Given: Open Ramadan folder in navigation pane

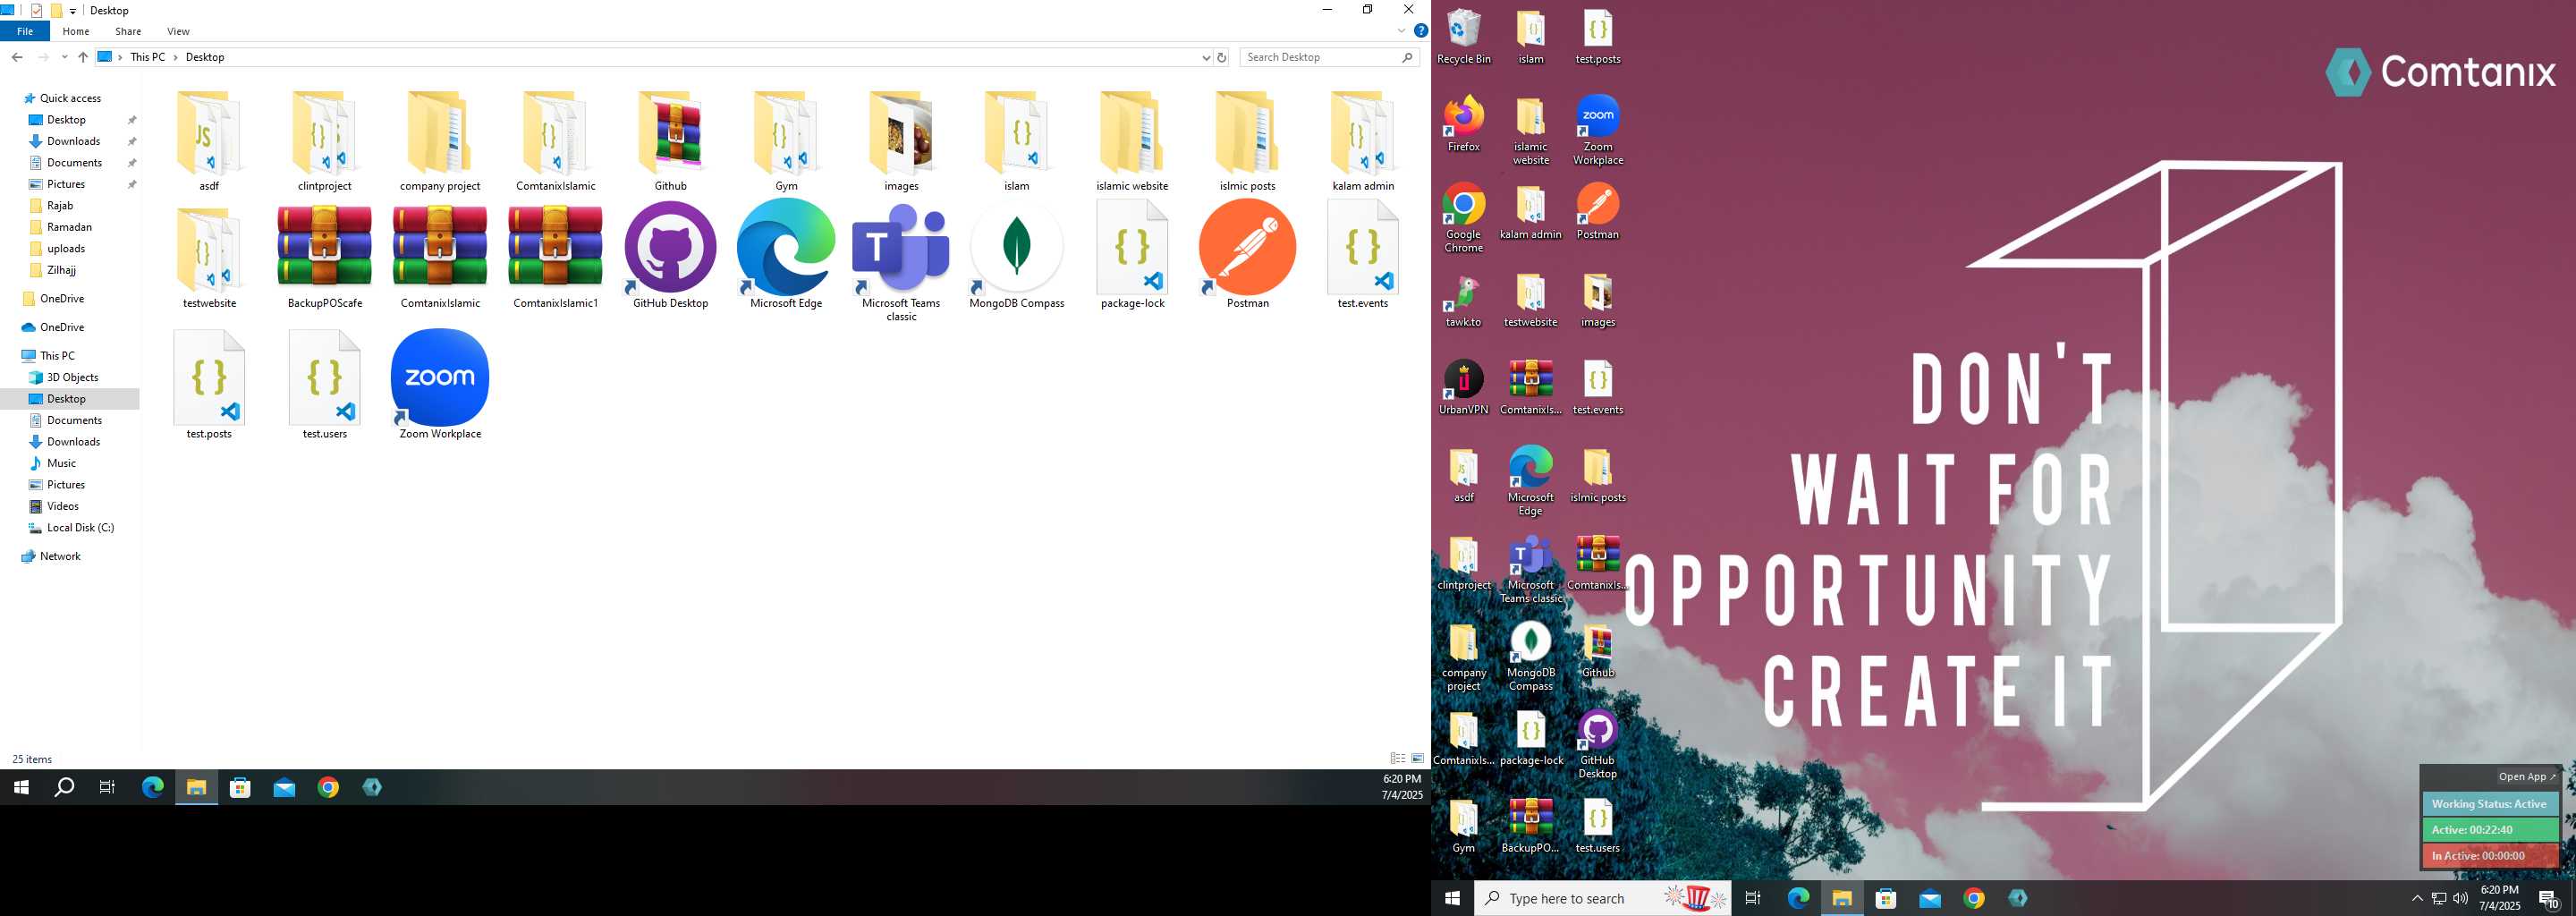Looking at the screenshot, I should 69,227.
